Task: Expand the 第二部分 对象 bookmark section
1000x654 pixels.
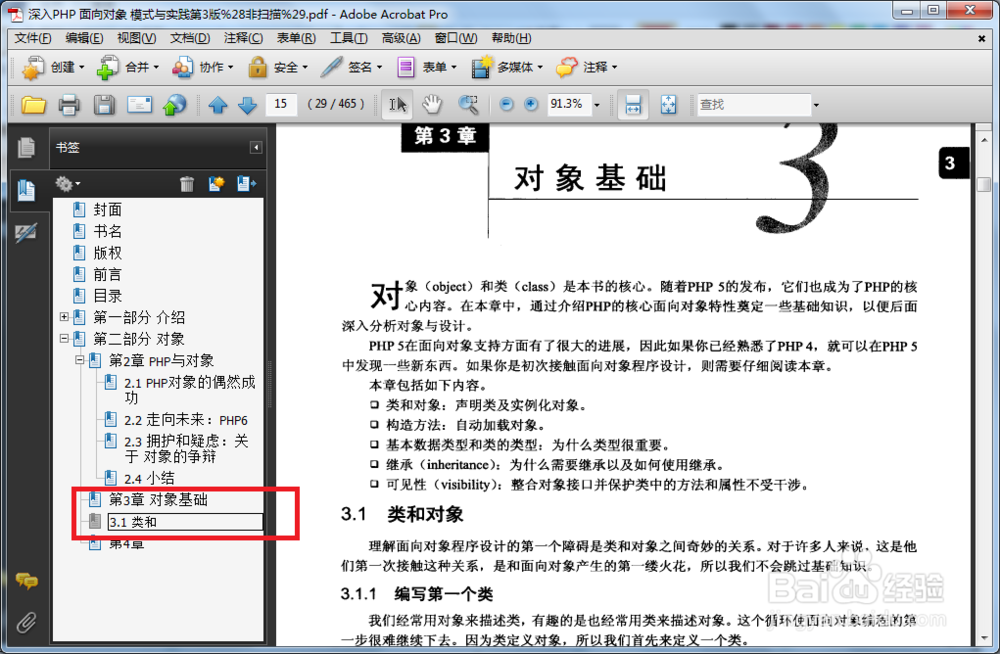Action: tap(66, 338)
